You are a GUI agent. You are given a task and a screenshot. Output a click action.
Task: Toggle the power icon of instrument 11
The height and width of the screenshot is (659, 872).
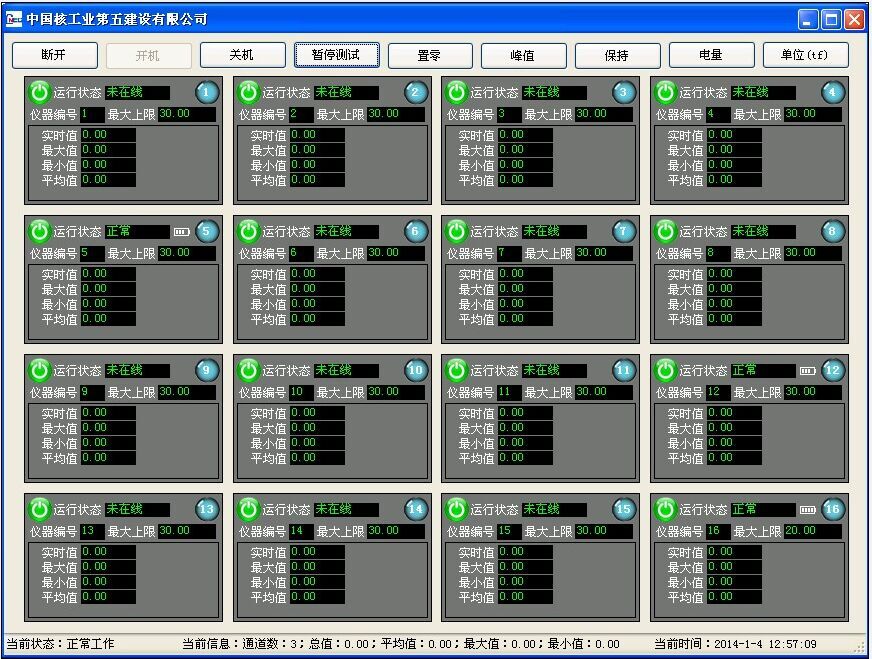coord(457,370)
